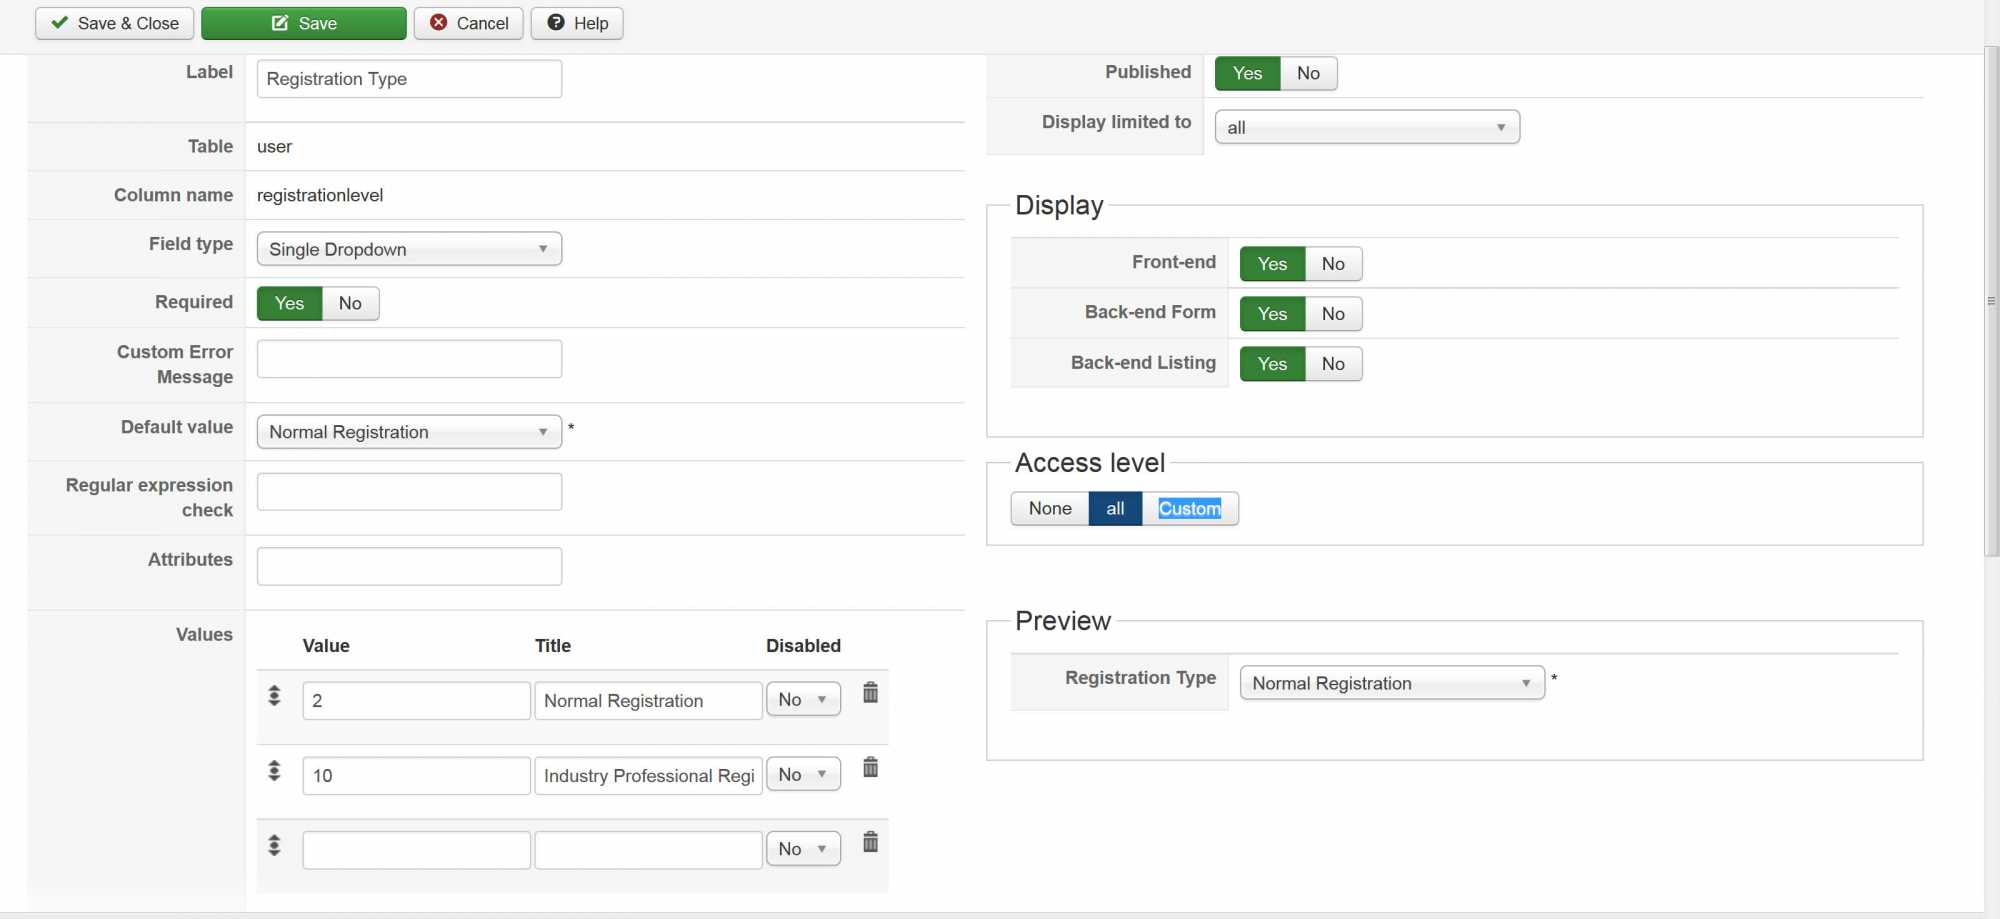This screenshot has height=919, width=2000.
Task: Click the Save & Close button
Action: [x=115, y=23]
